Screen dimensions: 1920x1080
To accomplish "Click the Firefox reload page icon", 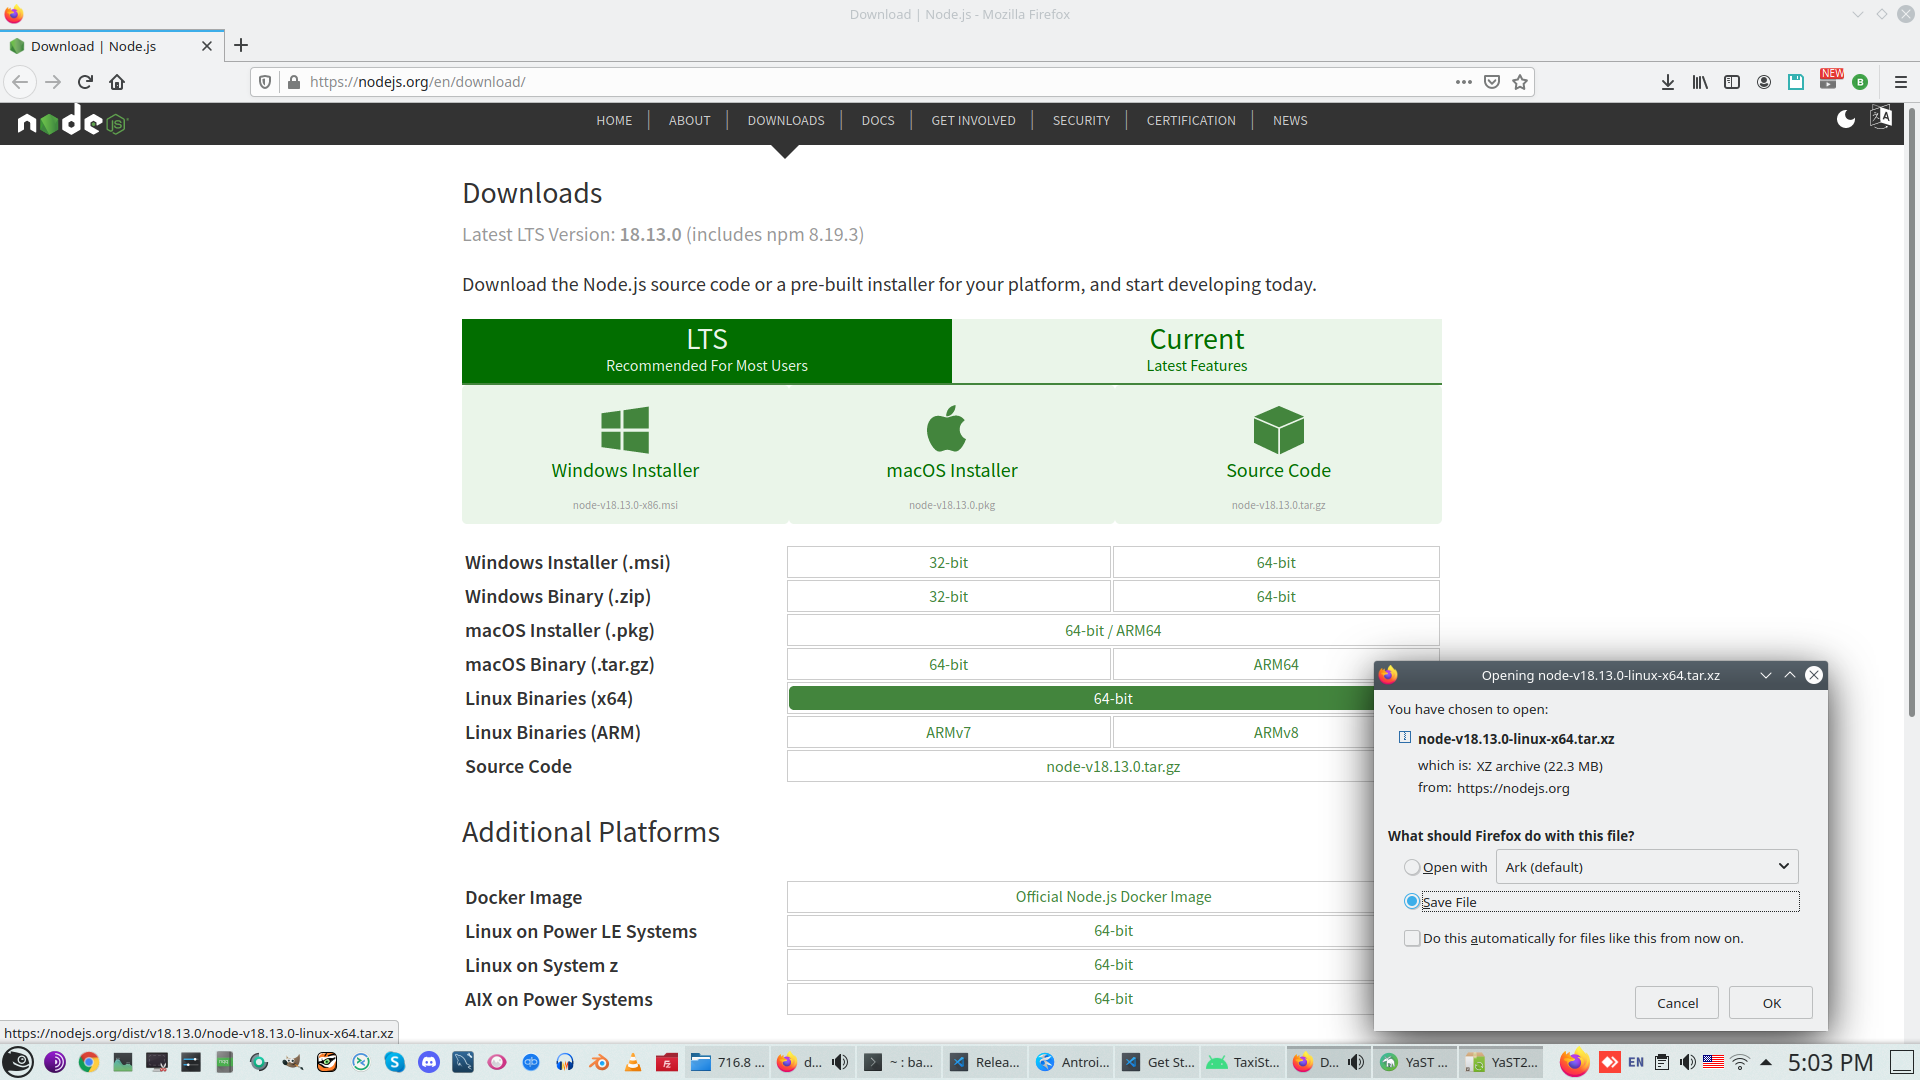I will pos(85,82).
